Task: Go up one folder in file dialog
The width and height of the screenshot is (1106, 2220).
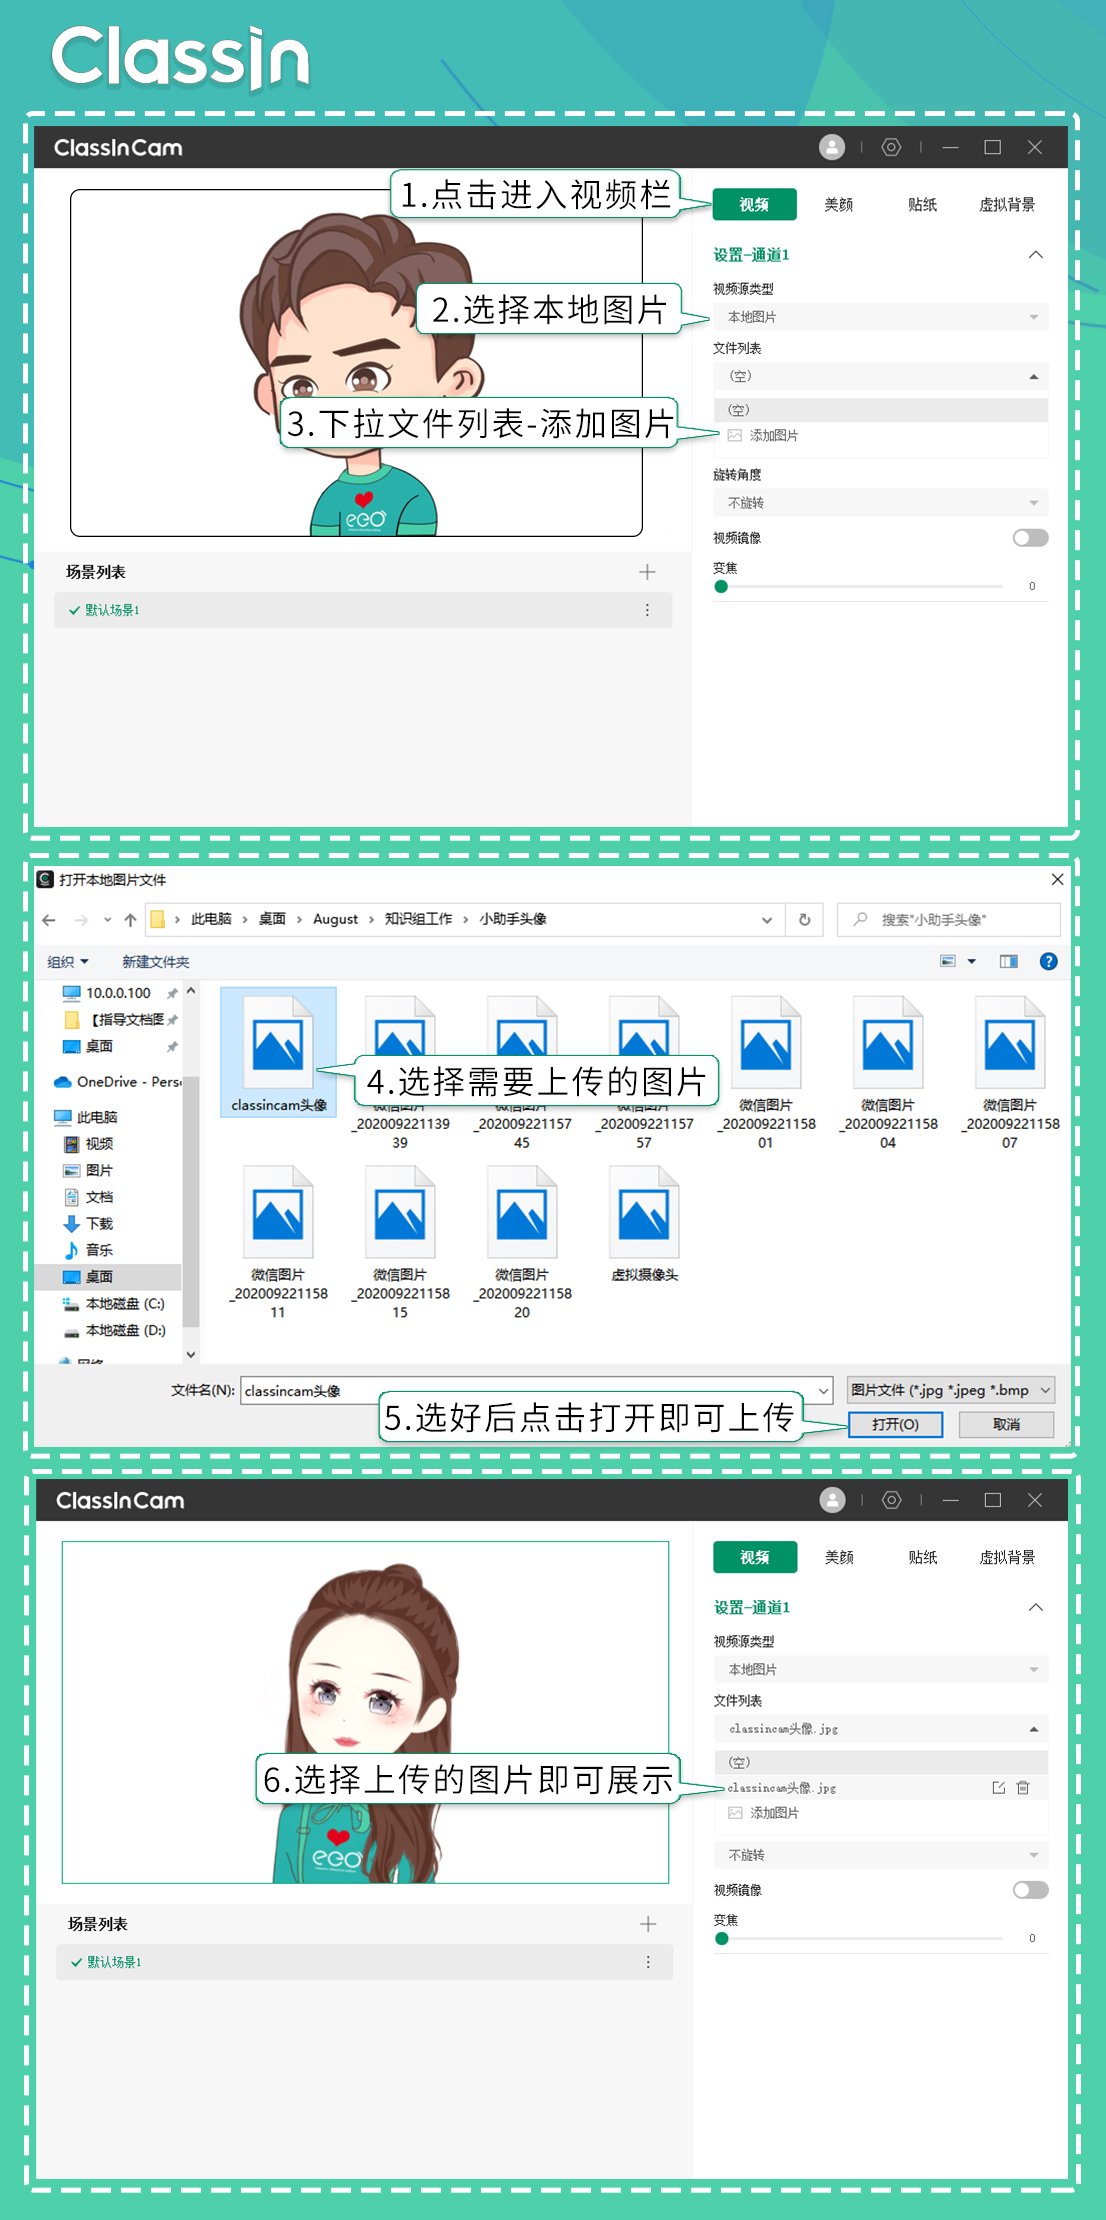Action: [x=130, y=919]
